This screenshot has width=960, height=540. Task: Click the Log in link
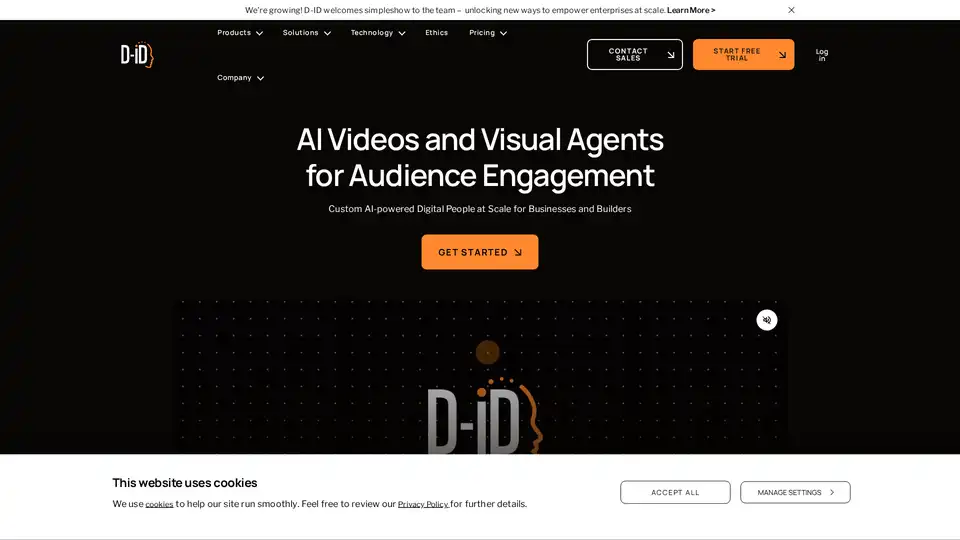[x=822, y=55]
